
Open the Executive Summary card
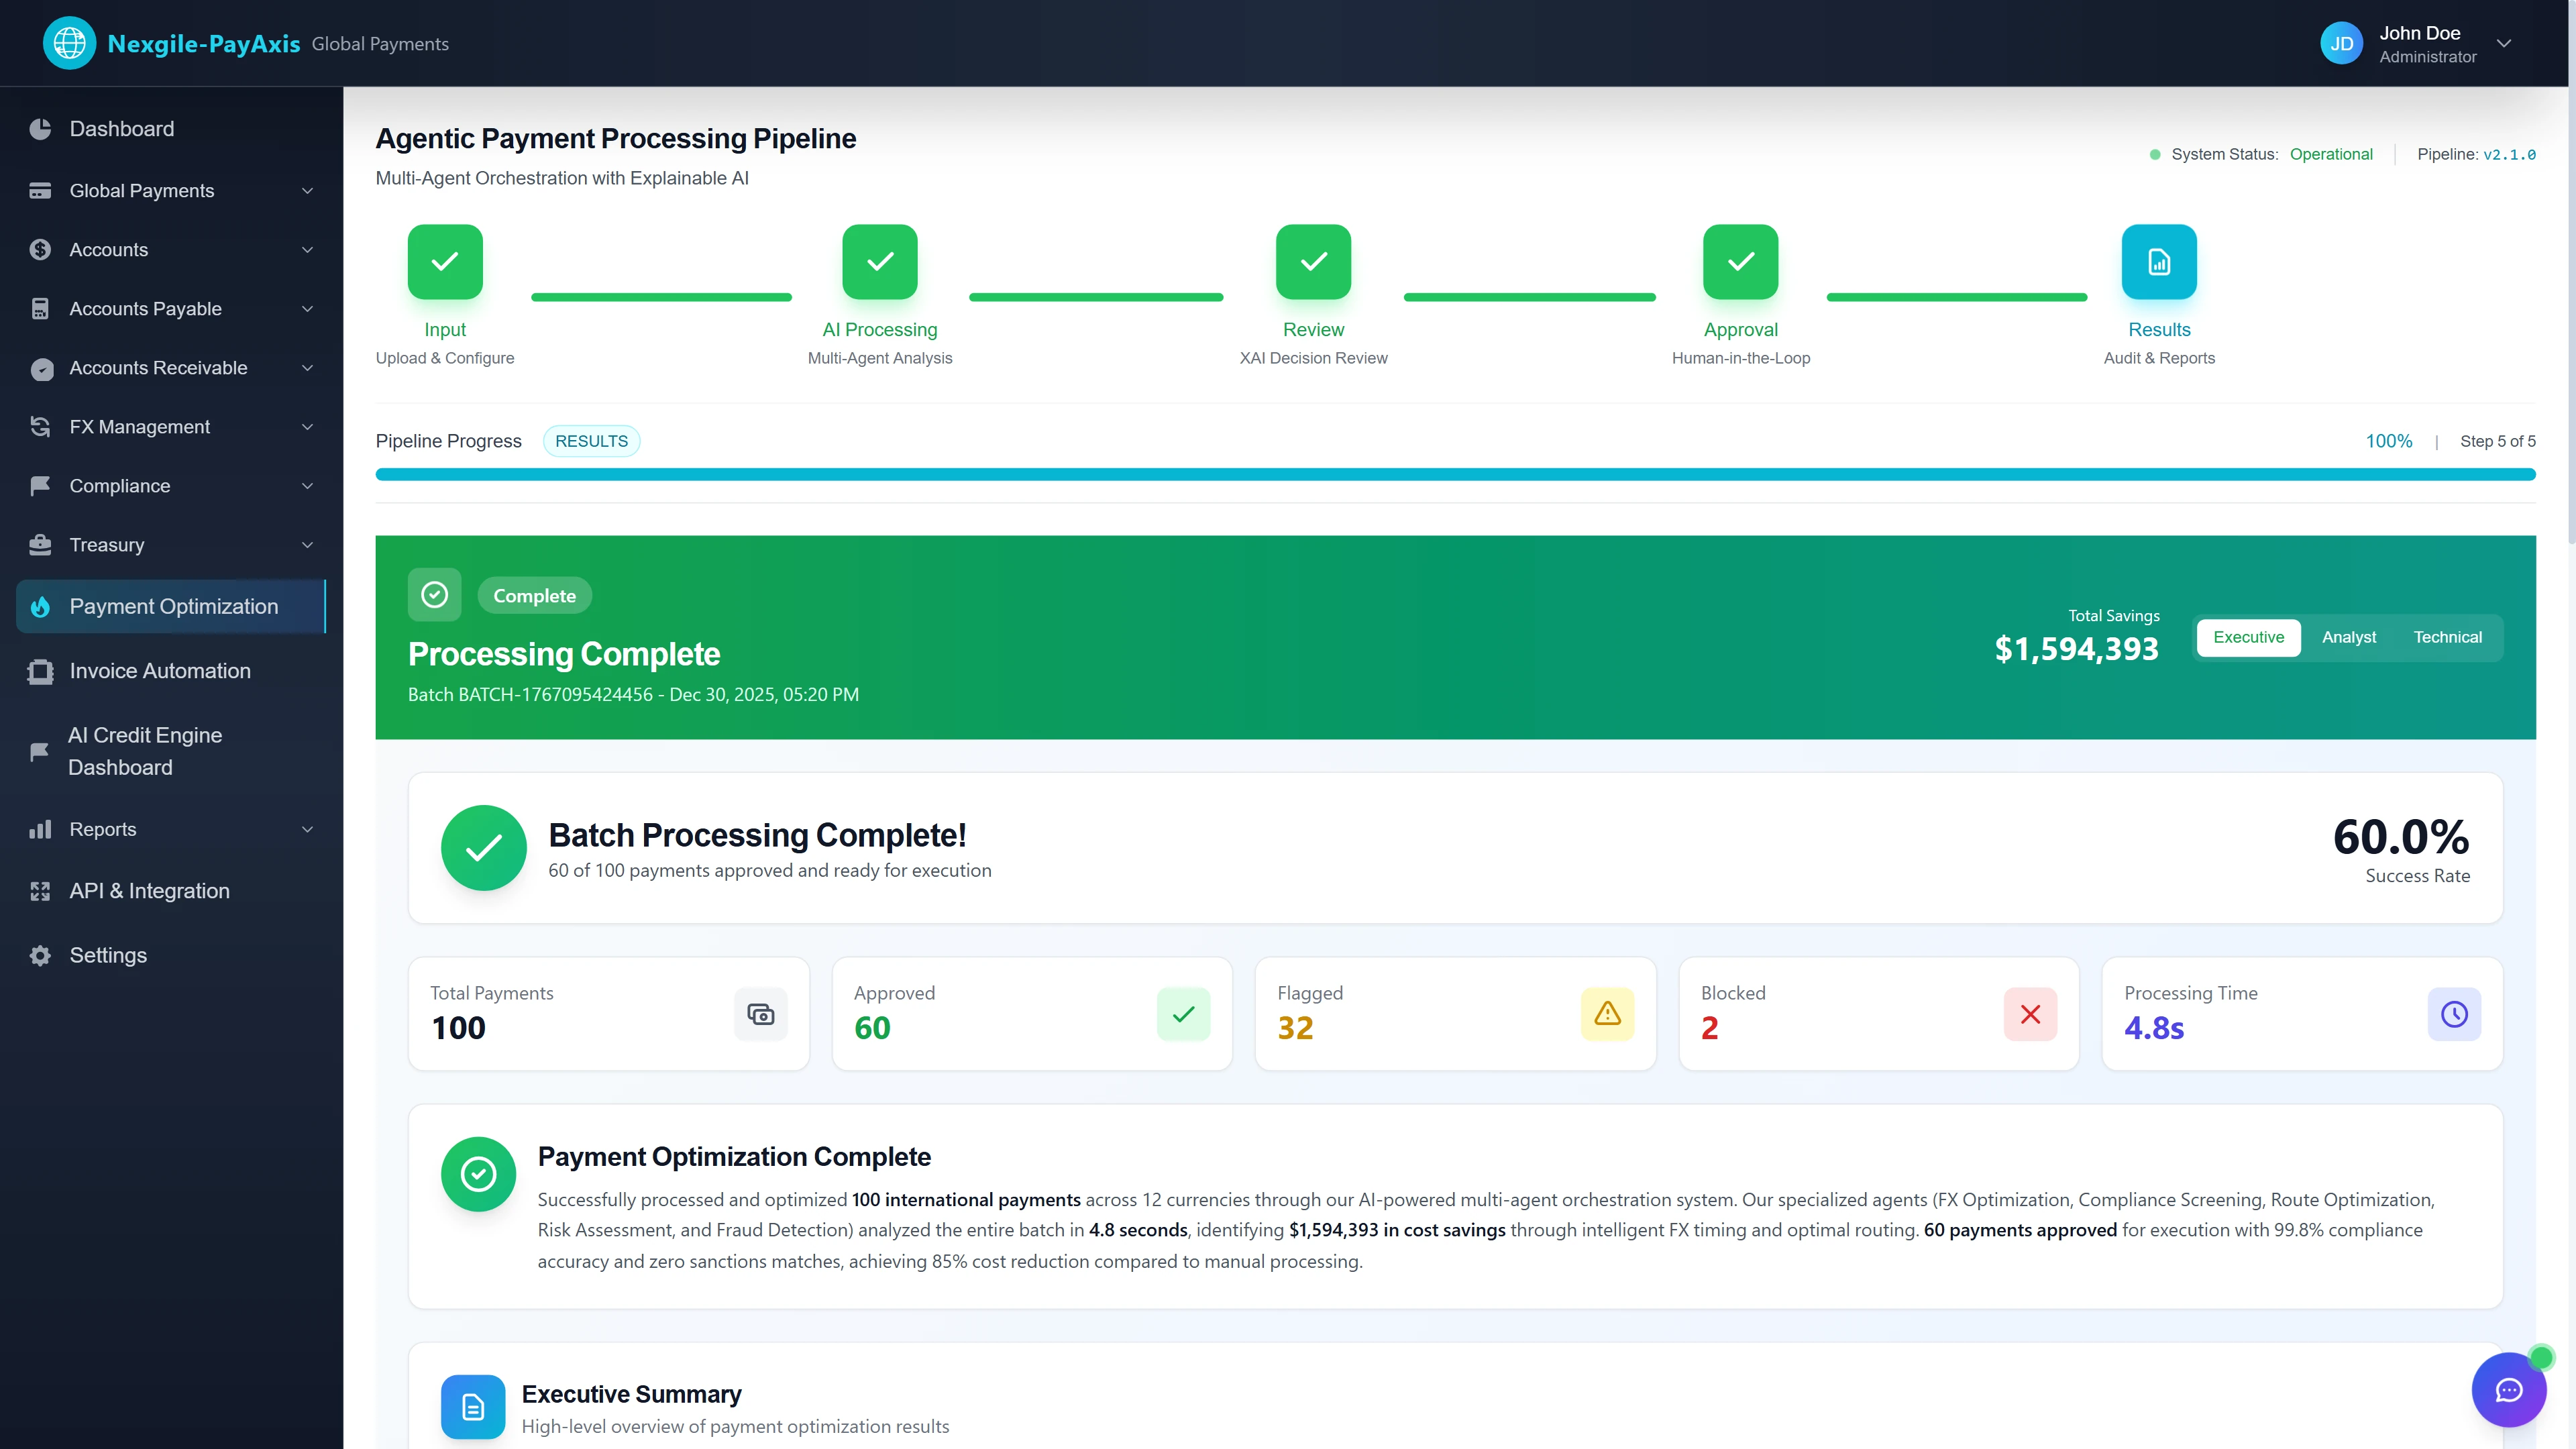coord(631,1393)
